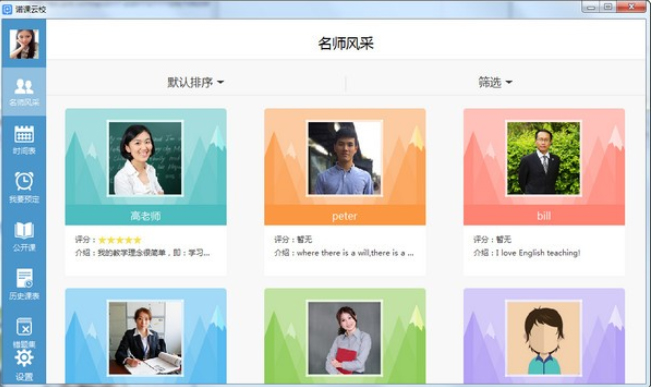This screenshot has height=387, width=652.
Task: Click the 高老师 name banner
Action: tap(146, 215)
